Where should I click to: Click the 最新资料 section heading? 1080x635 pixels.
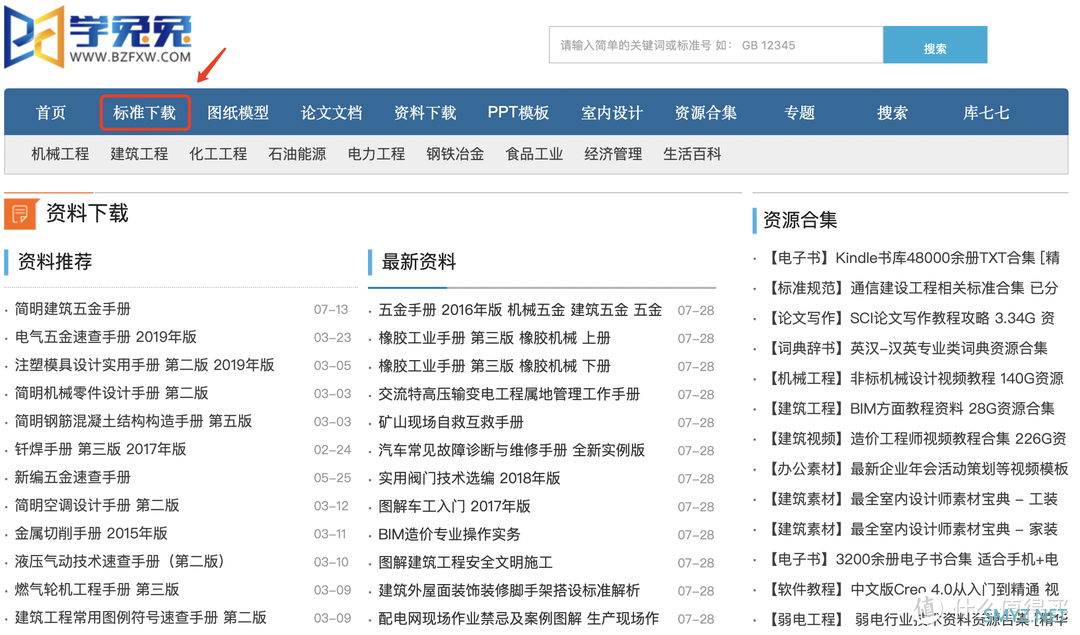(419, 262)
